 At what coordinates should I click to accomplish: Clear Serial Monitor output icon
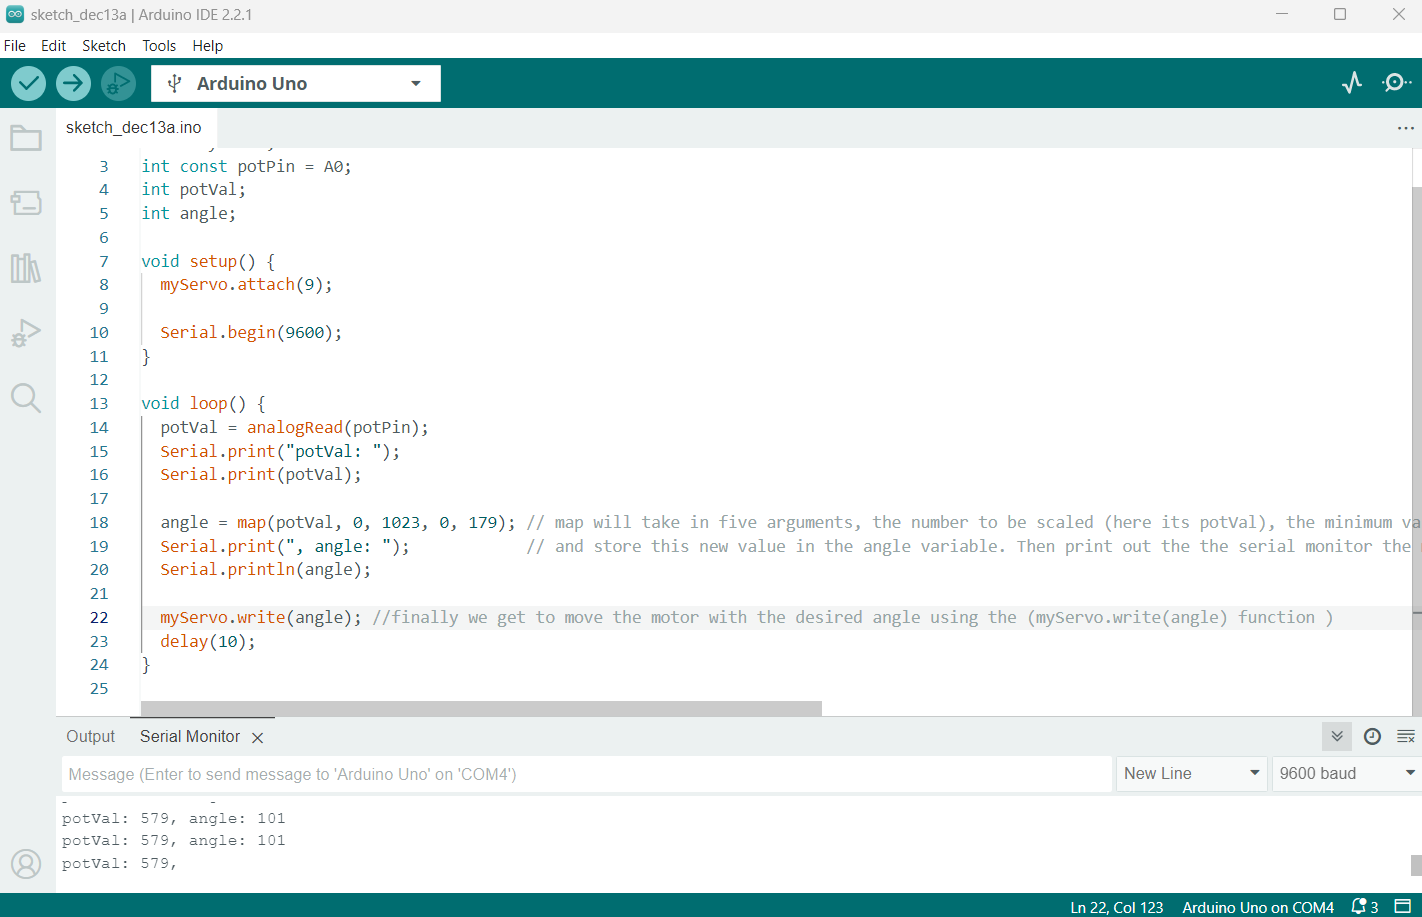(x=1406, y=737)
